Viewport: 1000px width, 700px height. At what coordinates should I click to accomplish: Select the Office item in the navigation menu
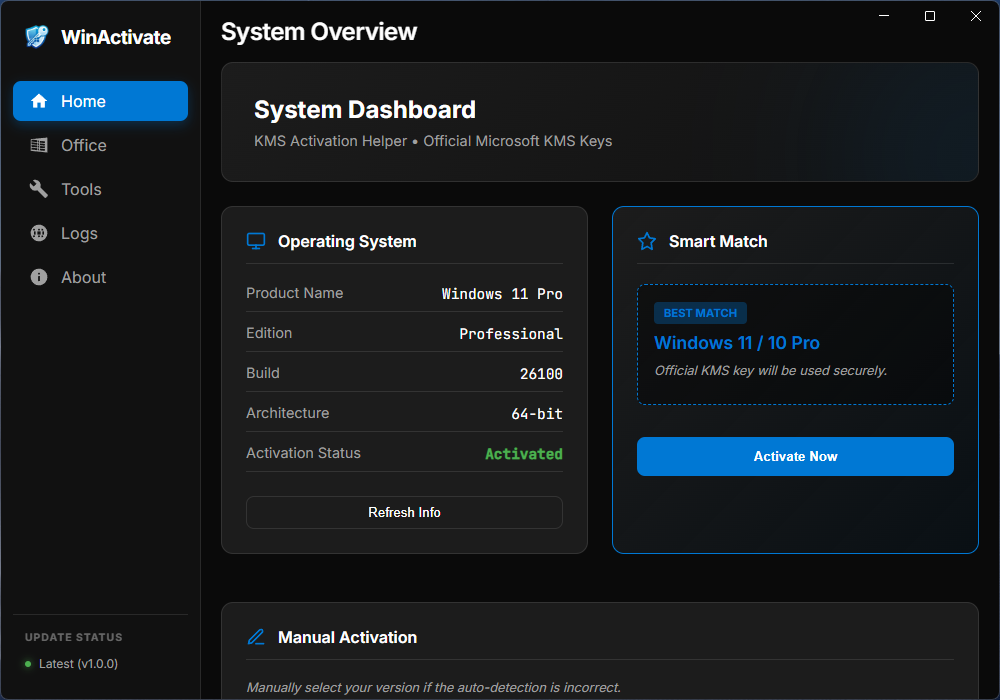pos(85,145)
